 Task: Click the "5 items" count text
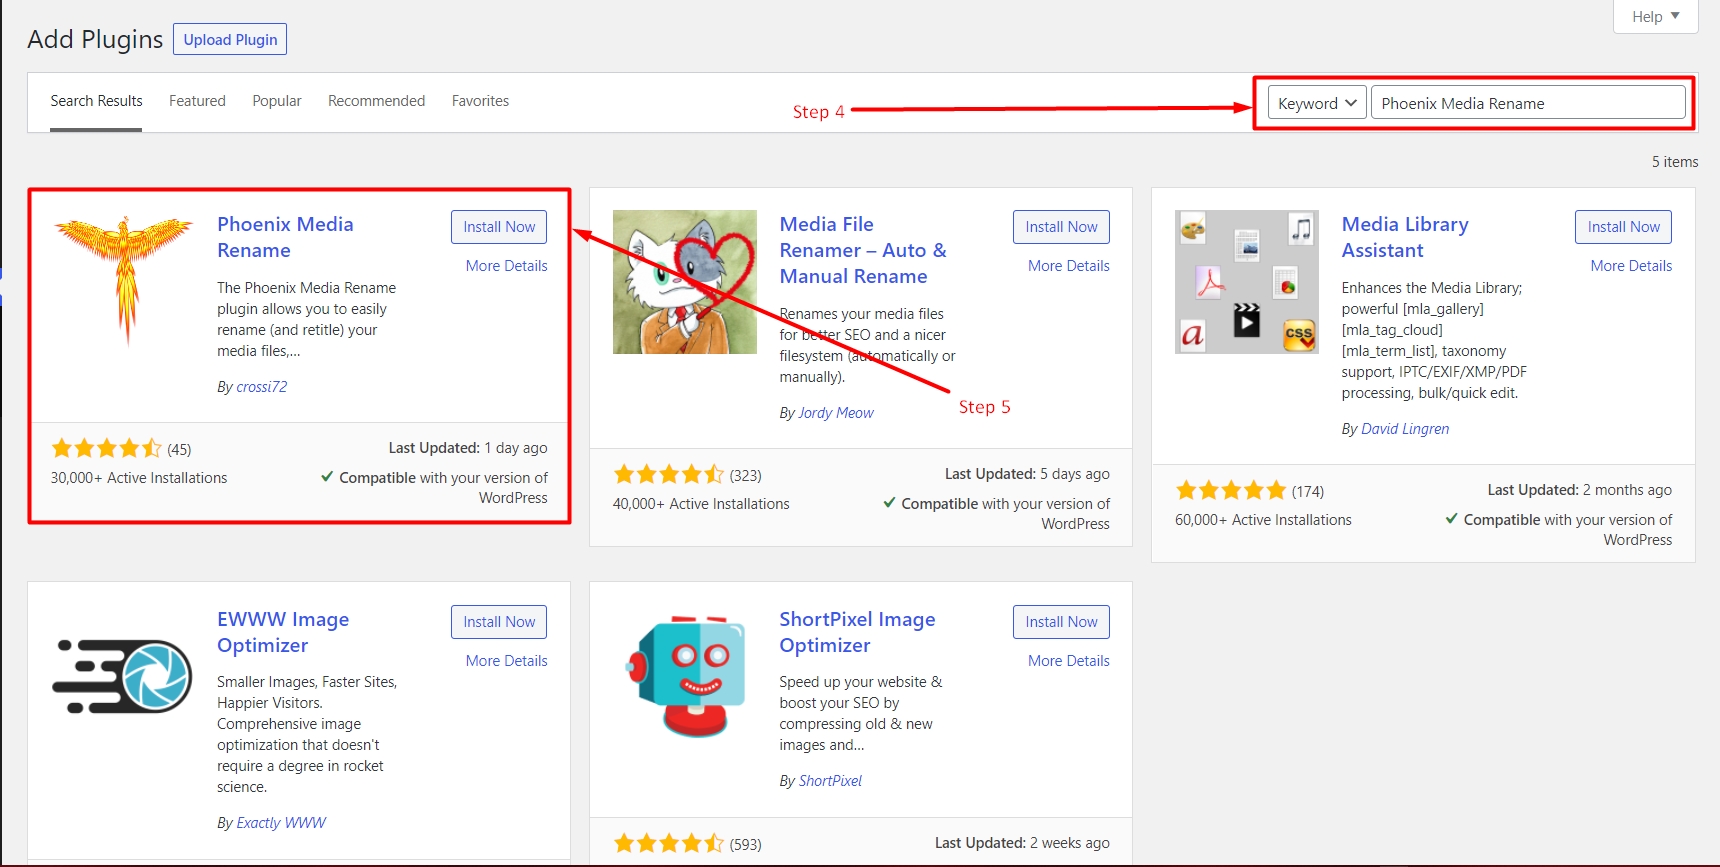pyautogui.click(x=1675, y=162)
